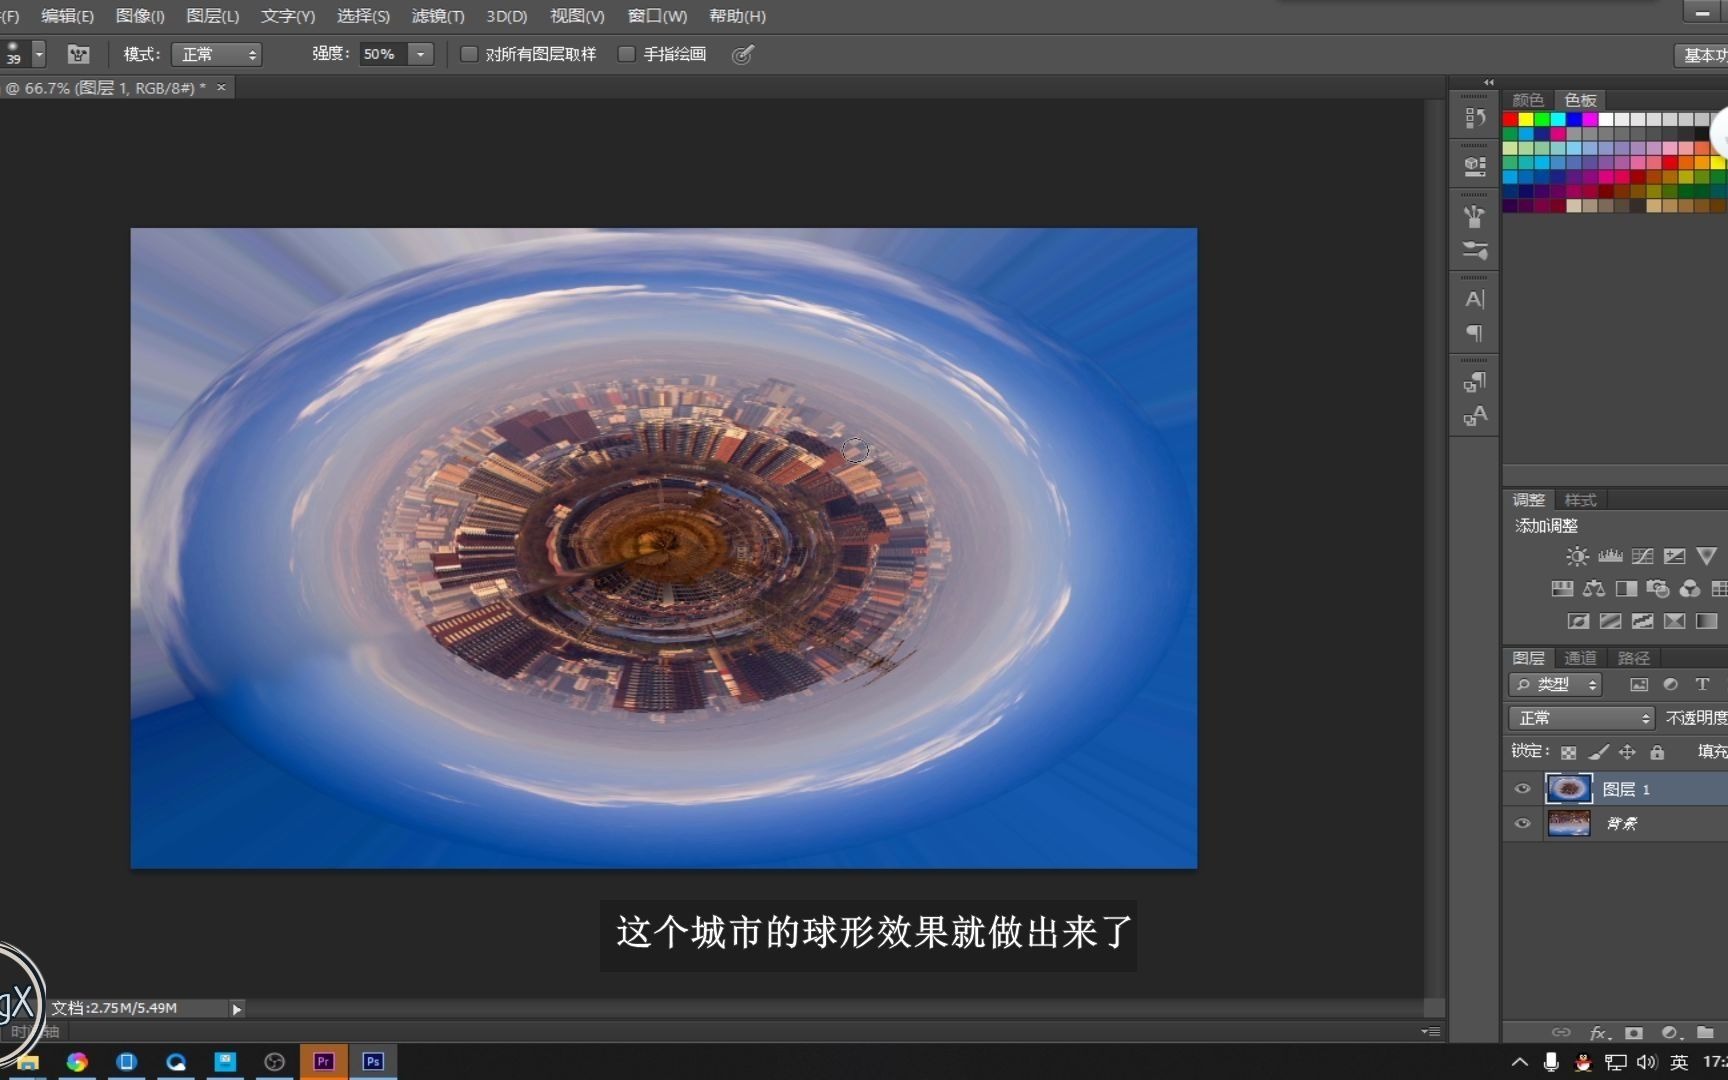The image size is (1728, 1080).
Task: Switch to the 通道 tab
Action: coord(1580,657)
